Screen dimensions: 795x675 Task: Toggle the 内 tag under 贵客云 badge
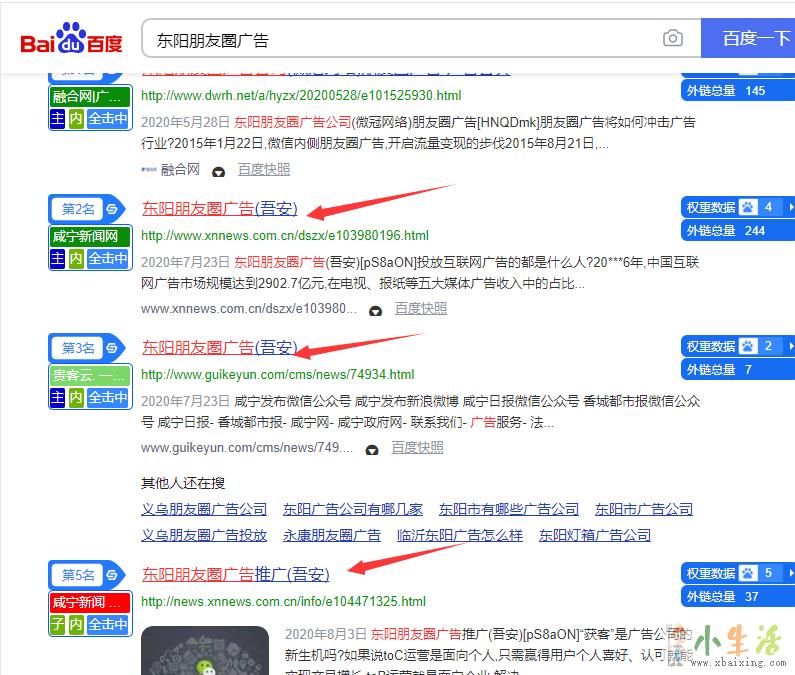(x=76, y=397)
